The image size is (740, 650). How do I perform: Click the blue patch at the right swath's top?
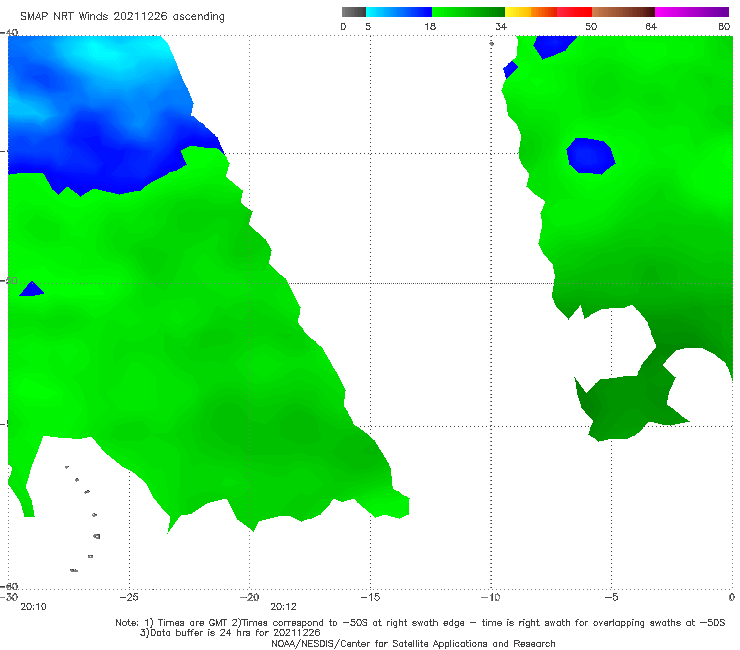pos(553,45)
